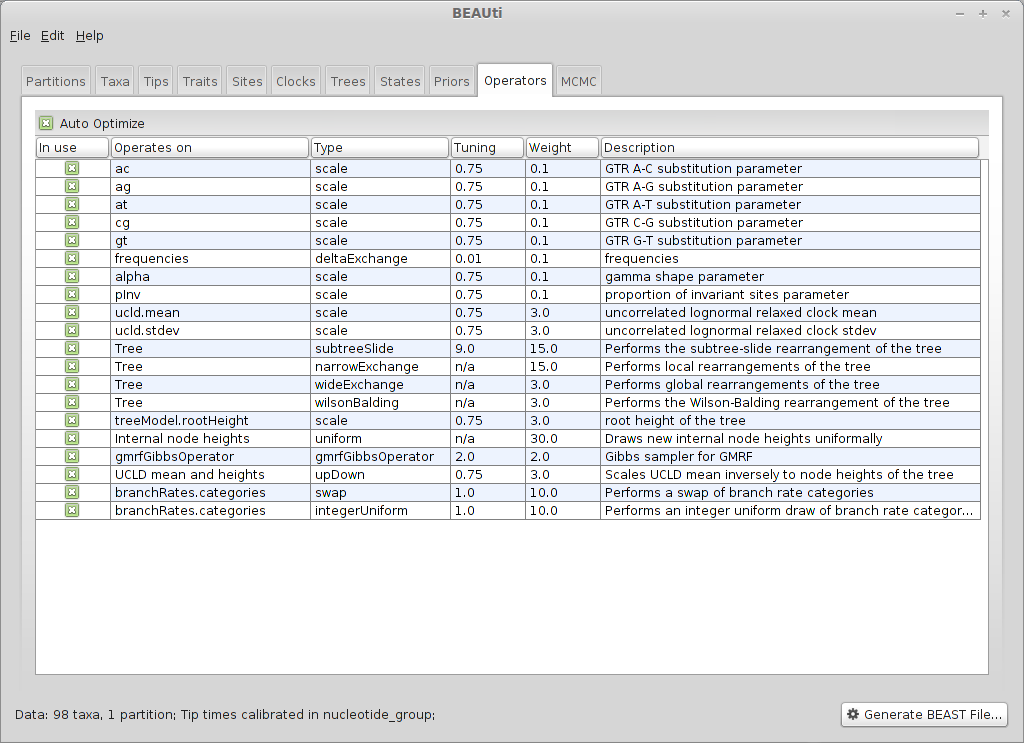Image resolution: width=1024 pixels, height=743 pixels.
Task: Disable the gmrfGibbsOperator checkbox
Action: pos(72,456)
